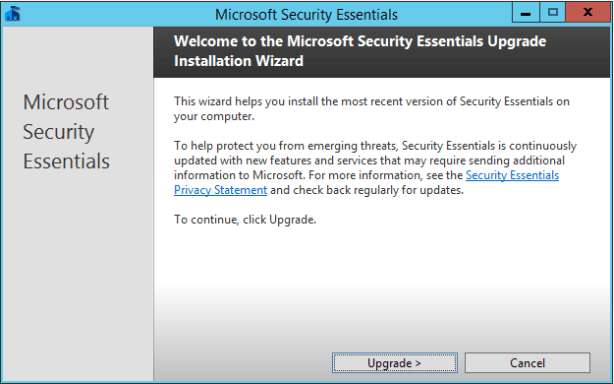Click the 'Microsoft Security Essentials' window title text

tap(306, 15)
